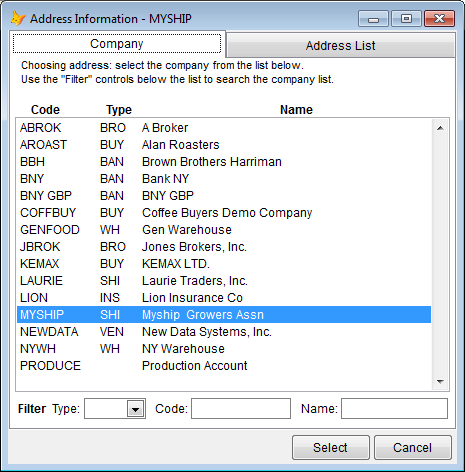
Task: Select the highlighted MYSHIP Growers Assn row
Action: (224, 315)
